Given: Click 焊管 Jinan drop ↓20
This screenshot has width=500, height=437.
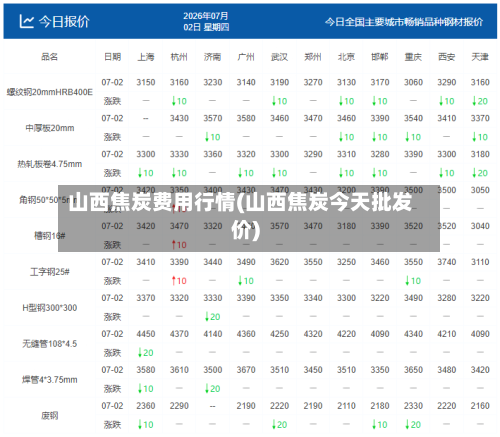Looking at the screenshot, I should coord(213,389).
